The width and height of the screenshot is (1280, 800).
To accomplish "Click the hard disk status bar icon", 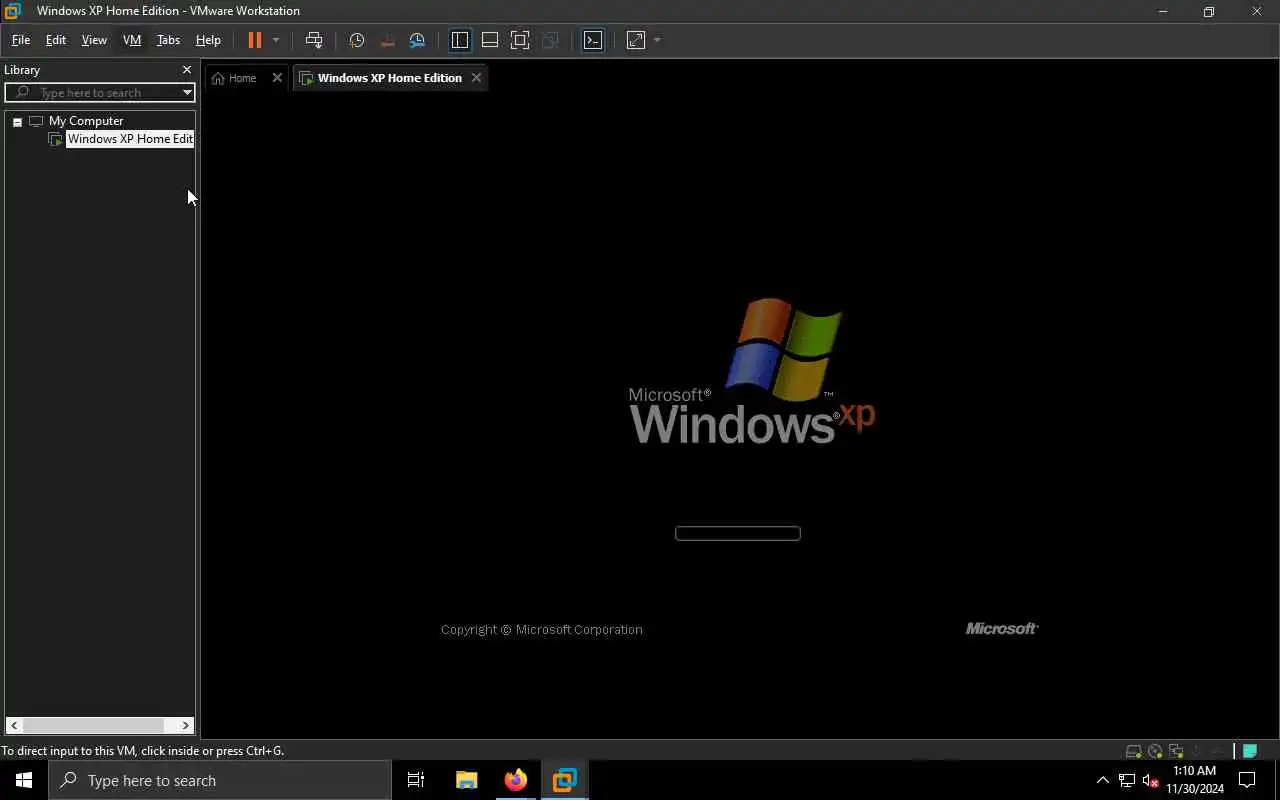I will pyautogui.click(x=1133, y=751).
